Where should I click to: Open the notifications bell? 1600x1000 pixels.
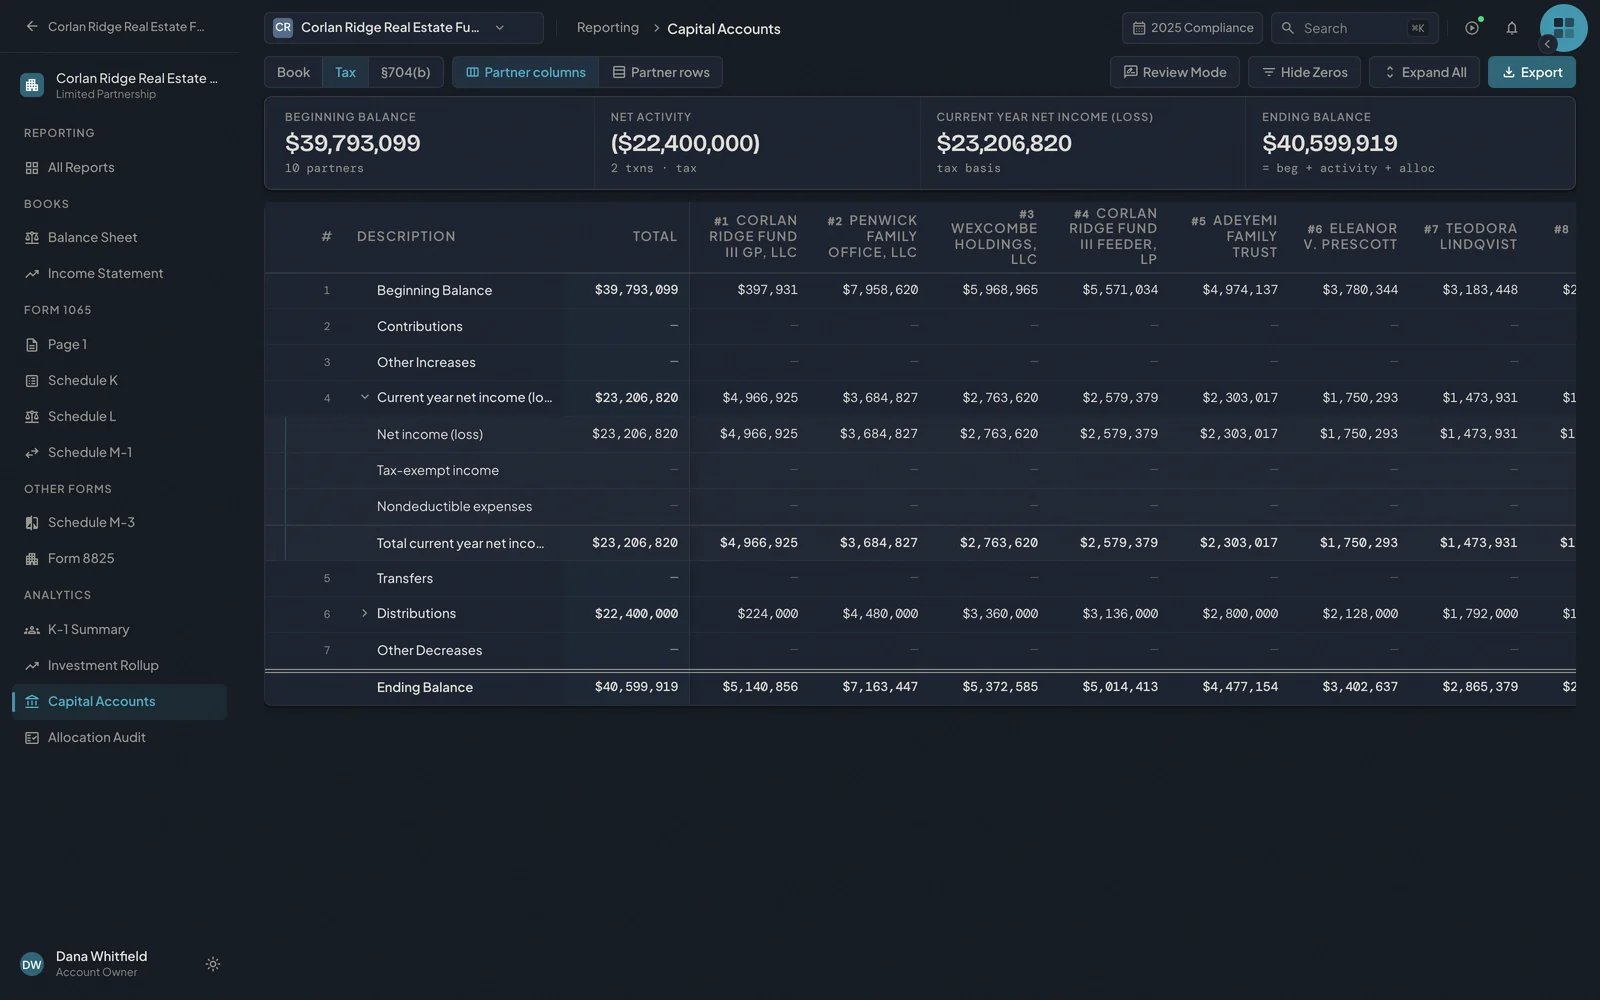[x=1512, y=28]
